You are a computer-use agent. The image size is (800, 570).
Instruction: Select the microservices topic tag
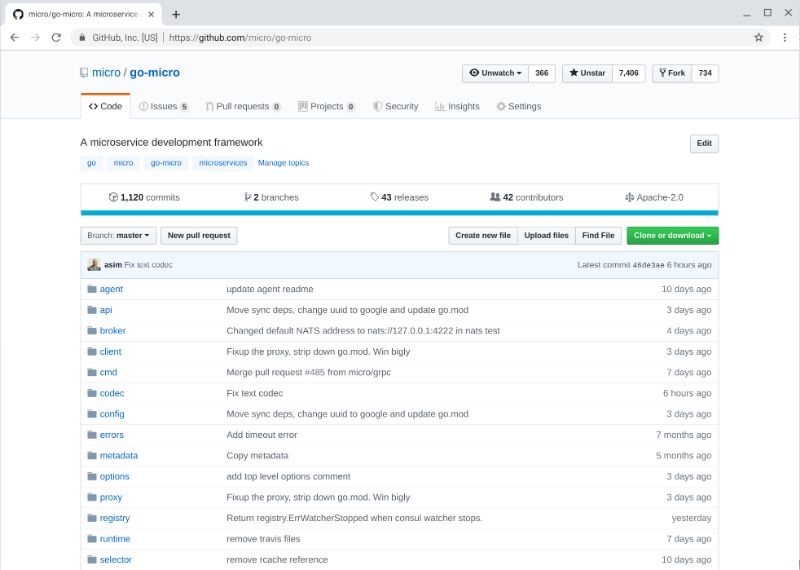223,163
